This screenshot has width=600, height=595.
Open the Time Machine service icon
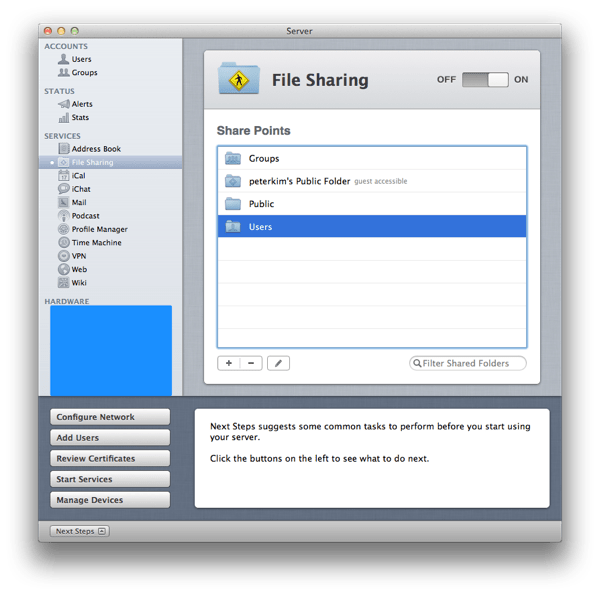point(64,243)
